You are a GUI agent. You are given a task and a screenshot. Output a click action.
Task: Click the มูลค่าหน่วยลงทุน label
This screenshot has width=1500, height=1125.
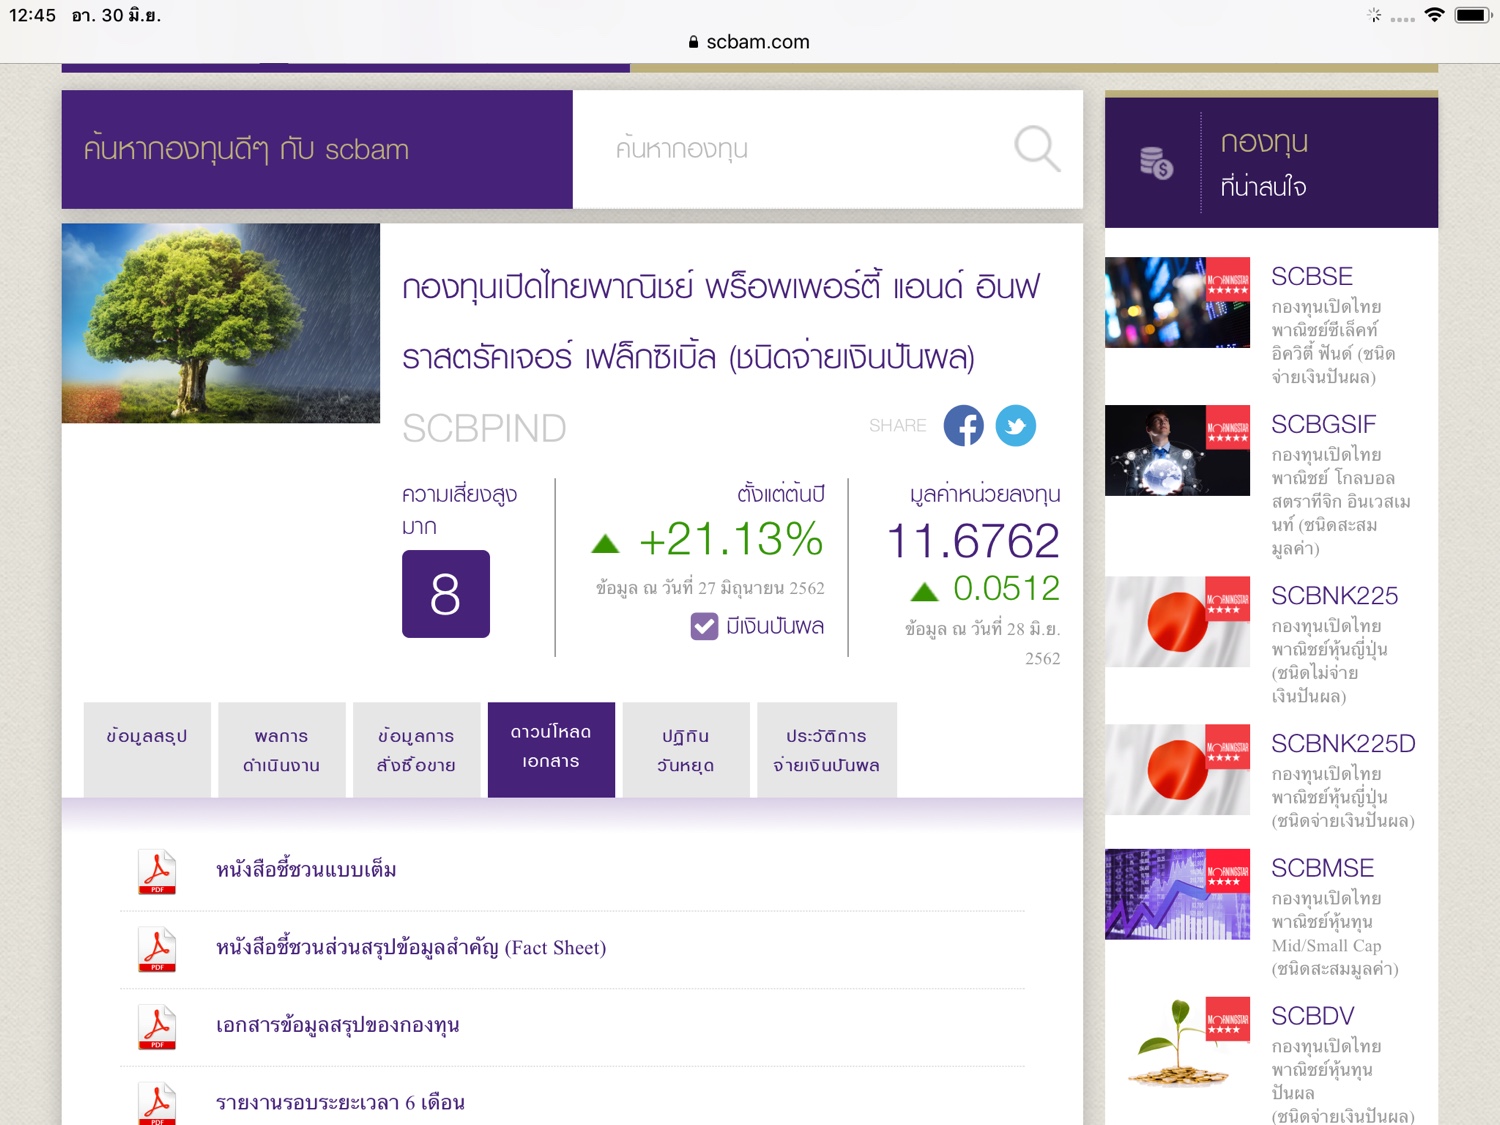[985, 494]
